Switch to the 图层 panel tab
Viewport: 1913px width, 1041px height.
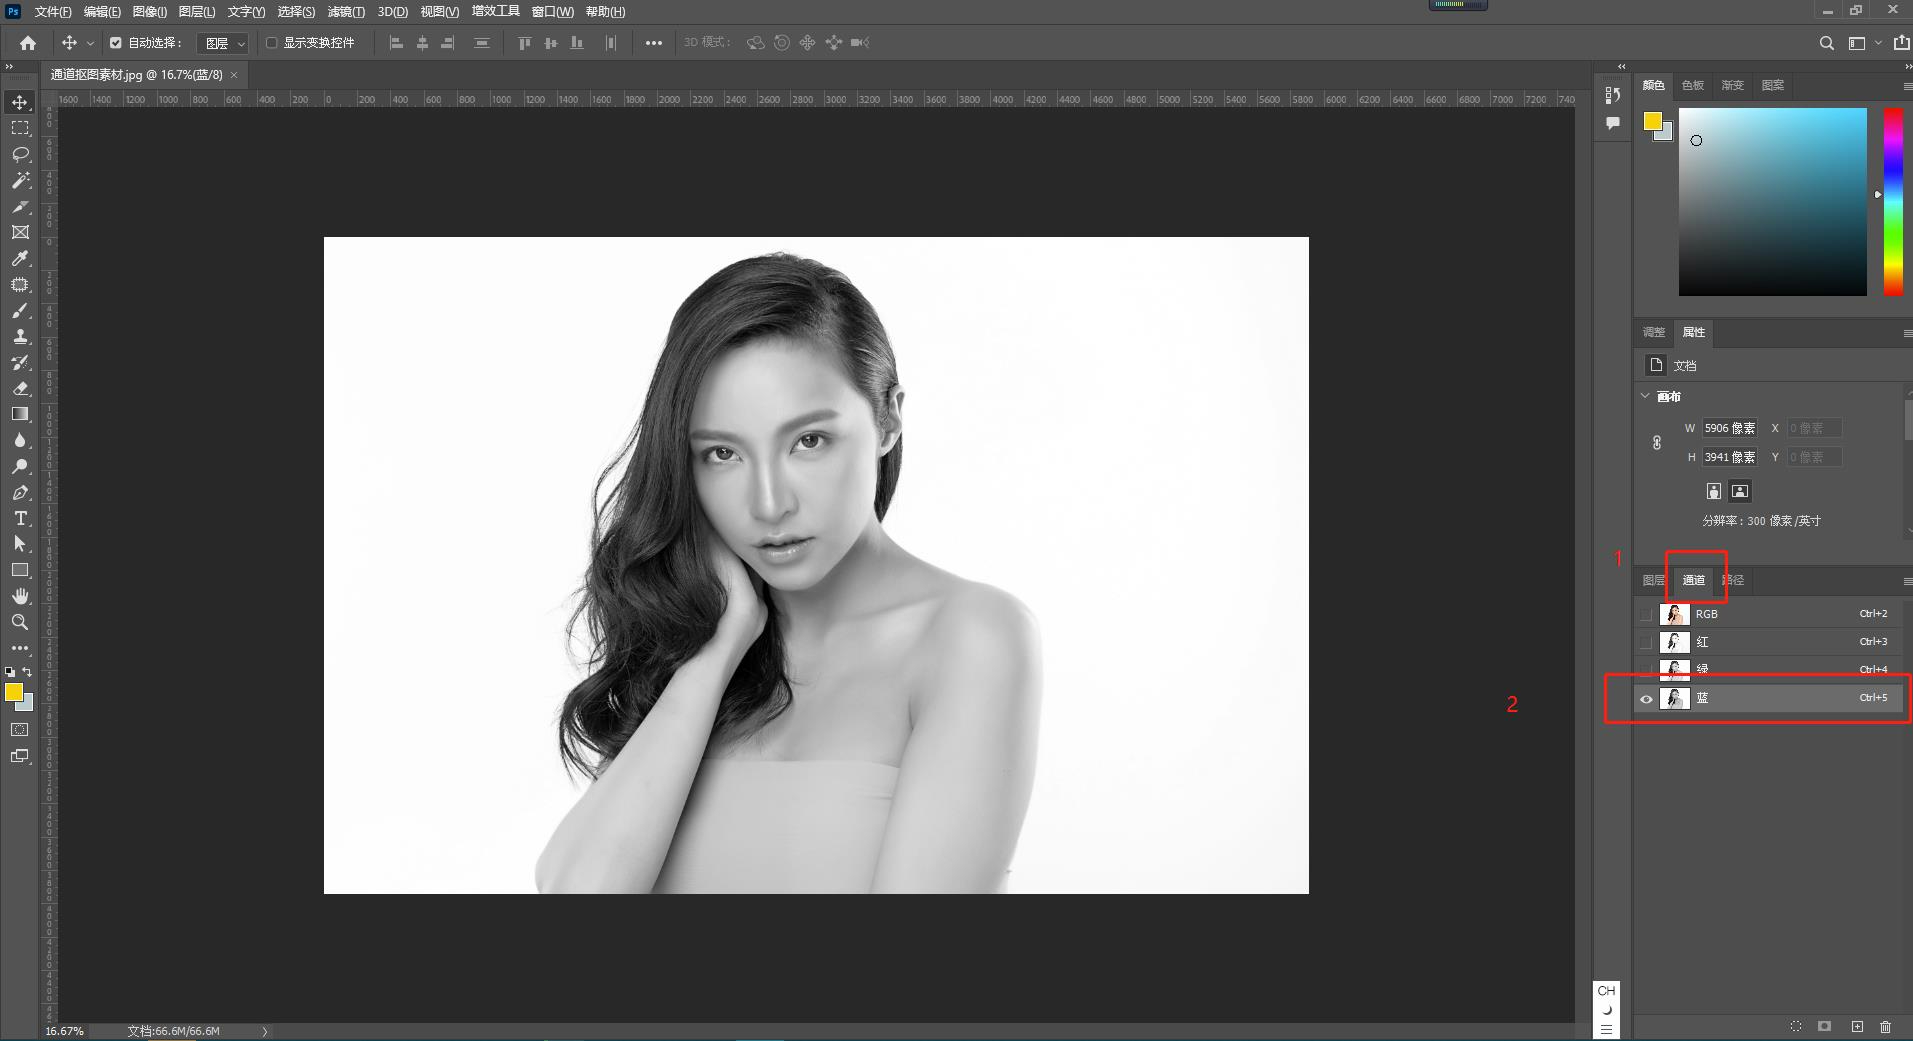1653,580
